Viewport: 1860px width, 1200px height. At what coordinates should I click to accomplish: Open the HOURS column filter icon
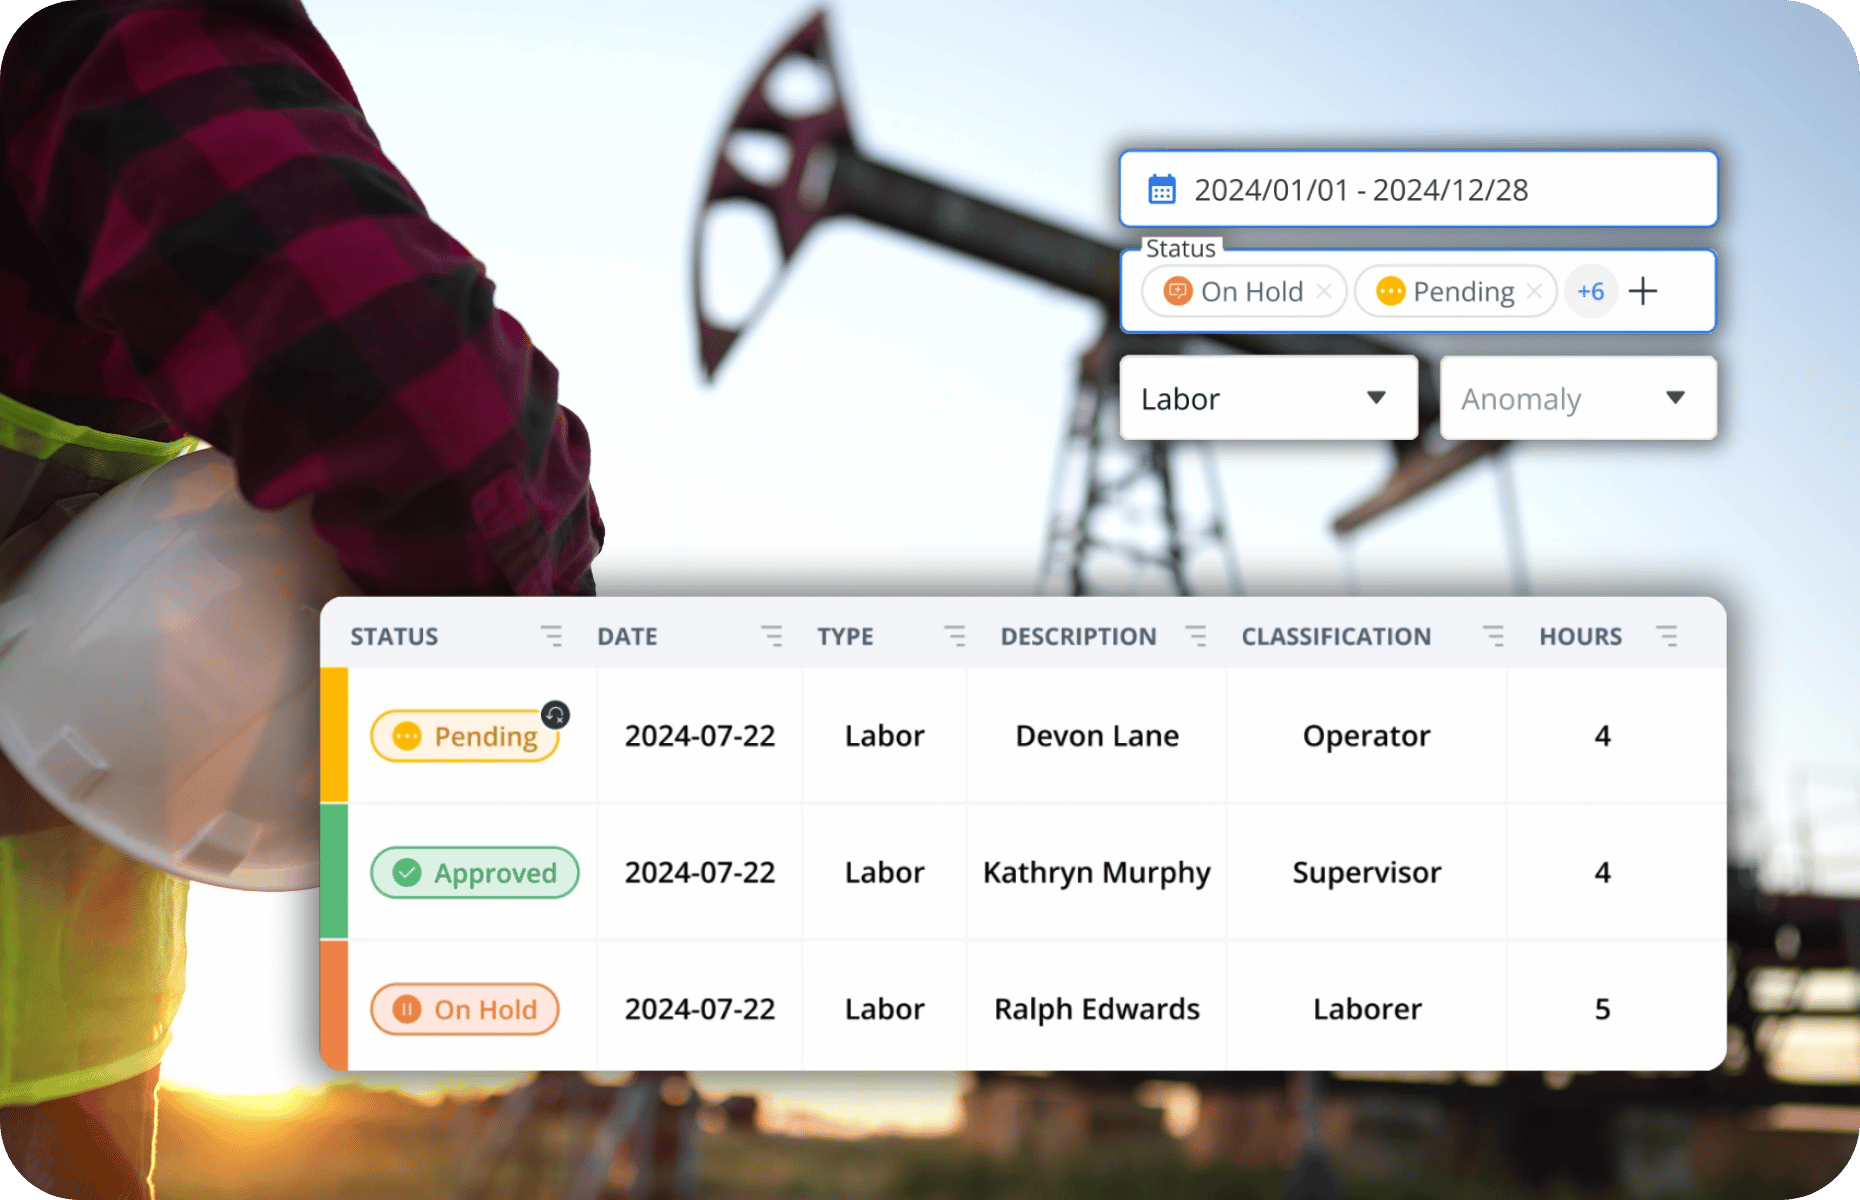pyautogui.click(x=1667, y=636)
